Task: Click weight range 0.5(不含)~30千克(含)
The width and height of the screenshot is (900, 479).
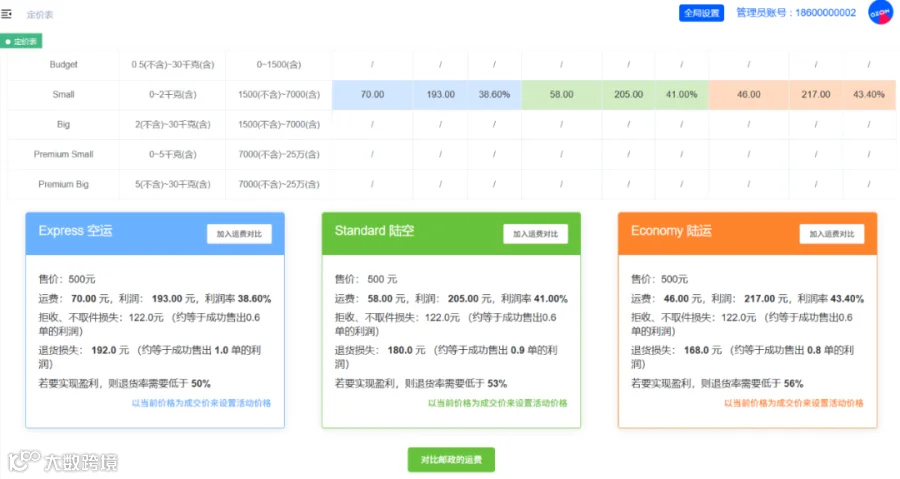Action: 173,64
